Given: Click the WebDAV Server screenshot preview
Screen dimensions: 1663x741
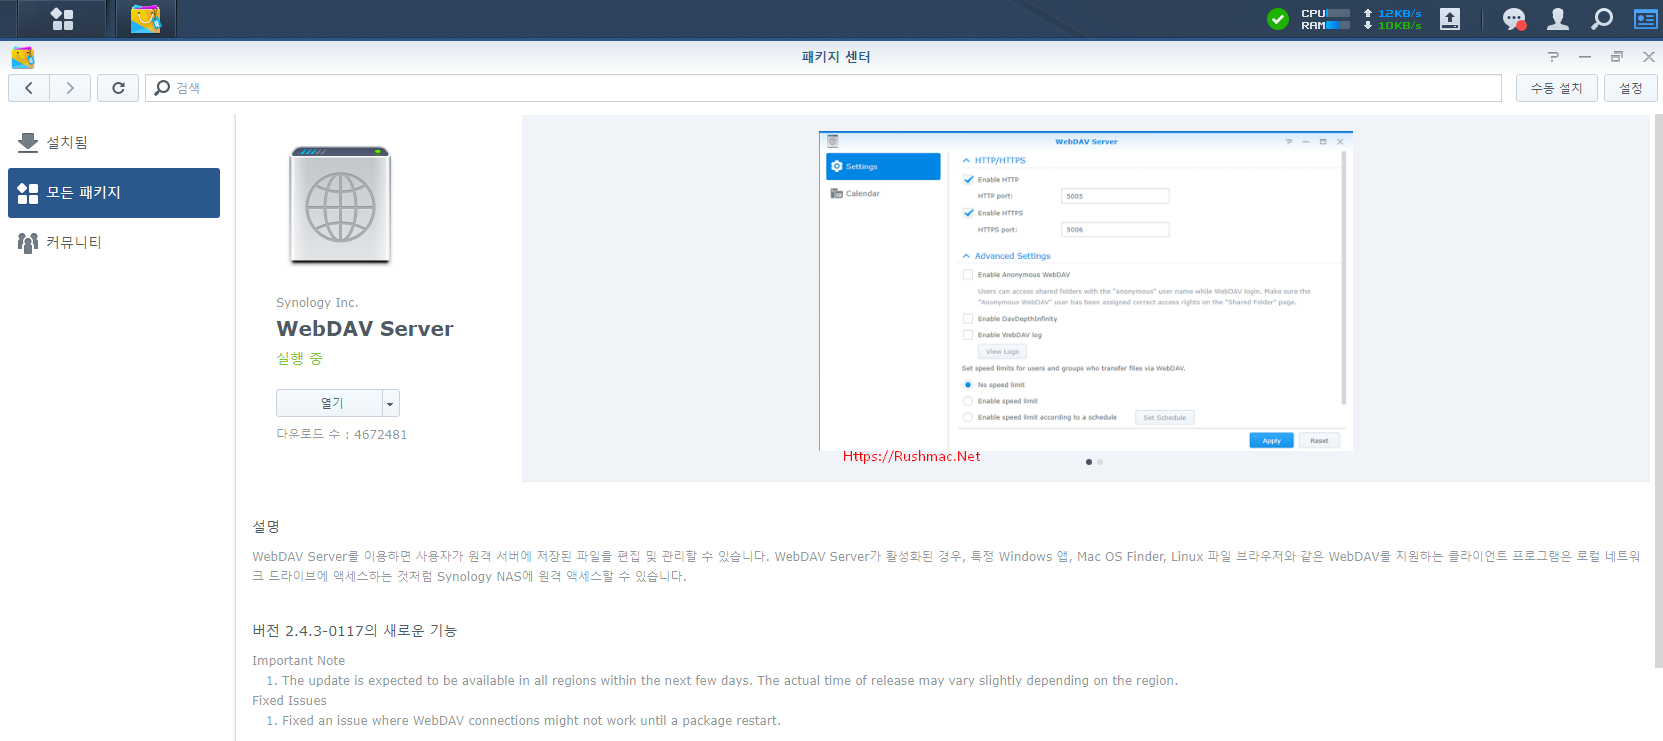Looking at the screenshot, I should pos(1085,291).
